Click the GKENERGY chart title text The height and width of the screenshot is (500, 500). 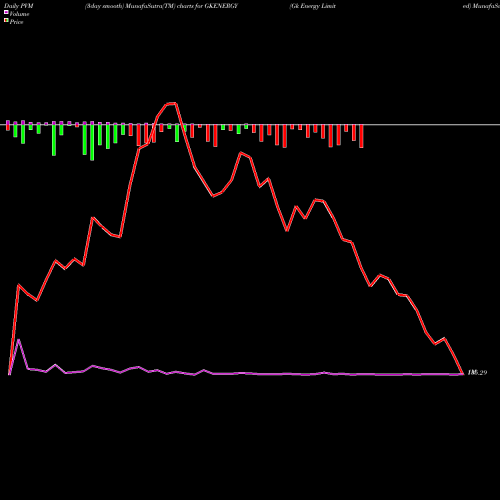click(x=161, y=6)
